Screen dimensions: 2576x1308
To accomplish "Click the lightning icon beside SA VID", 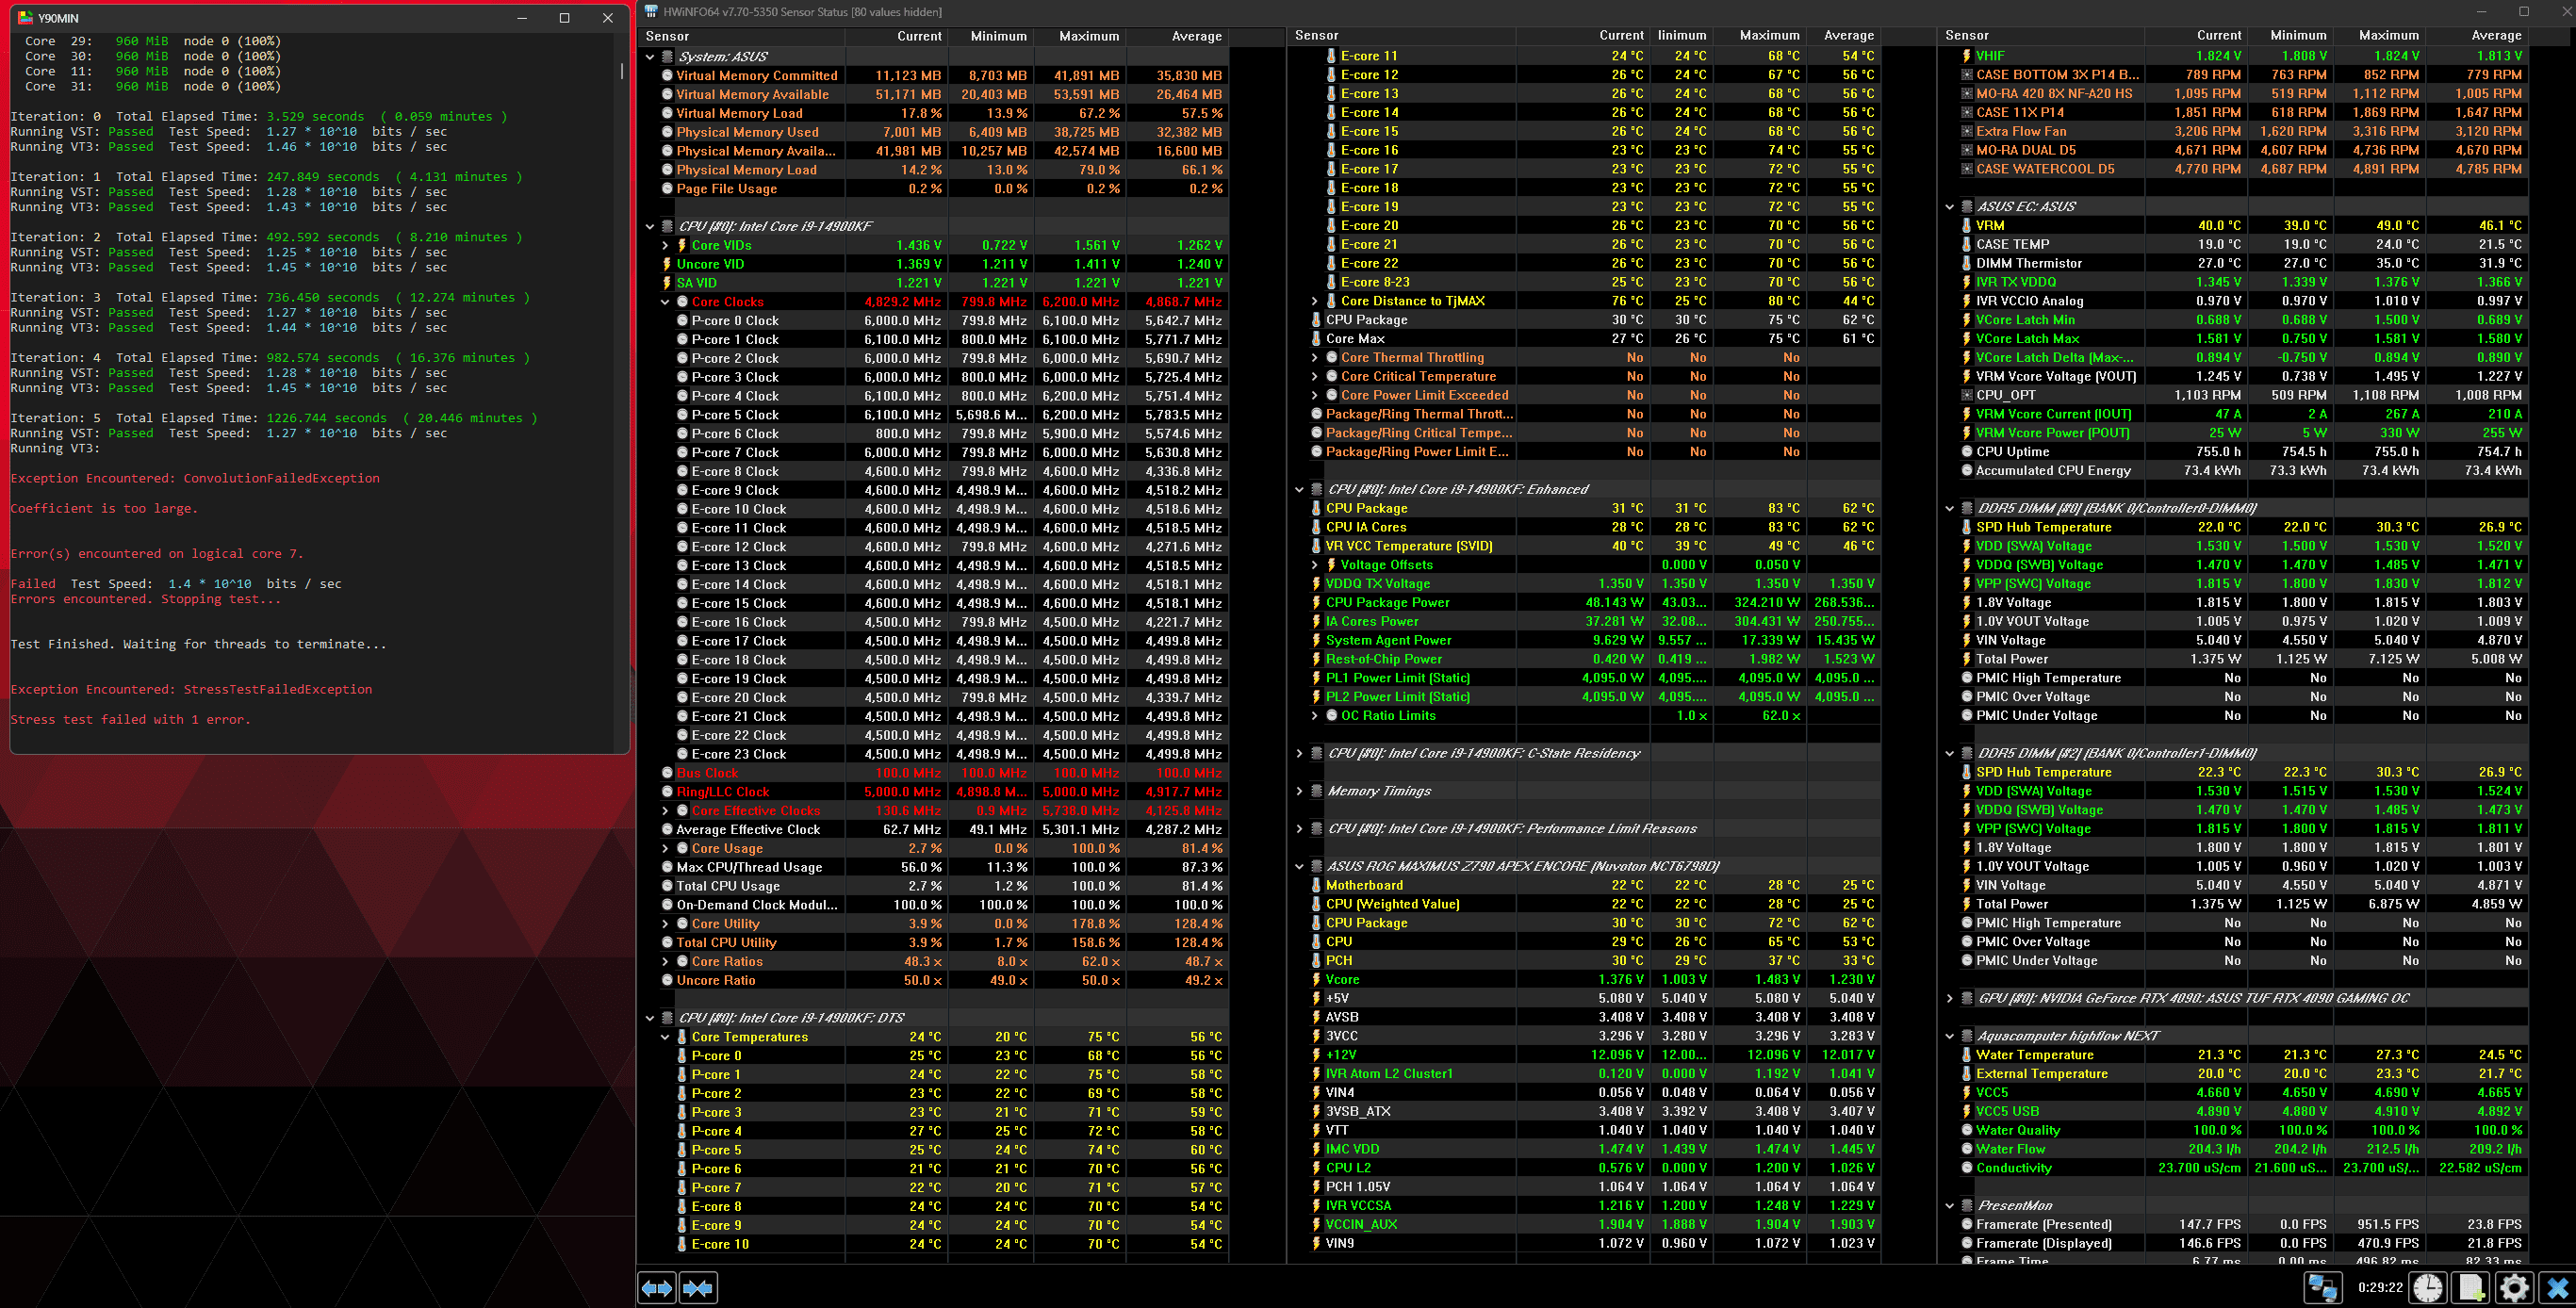I will [x=667, y=283].
